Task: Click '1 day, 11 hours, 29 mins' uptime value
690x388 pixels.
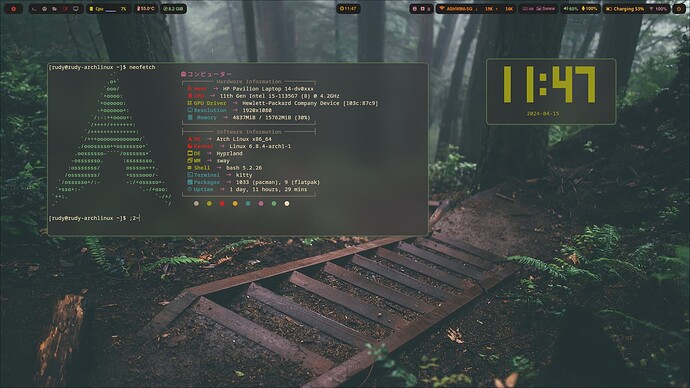Action: tap(268, 190)
